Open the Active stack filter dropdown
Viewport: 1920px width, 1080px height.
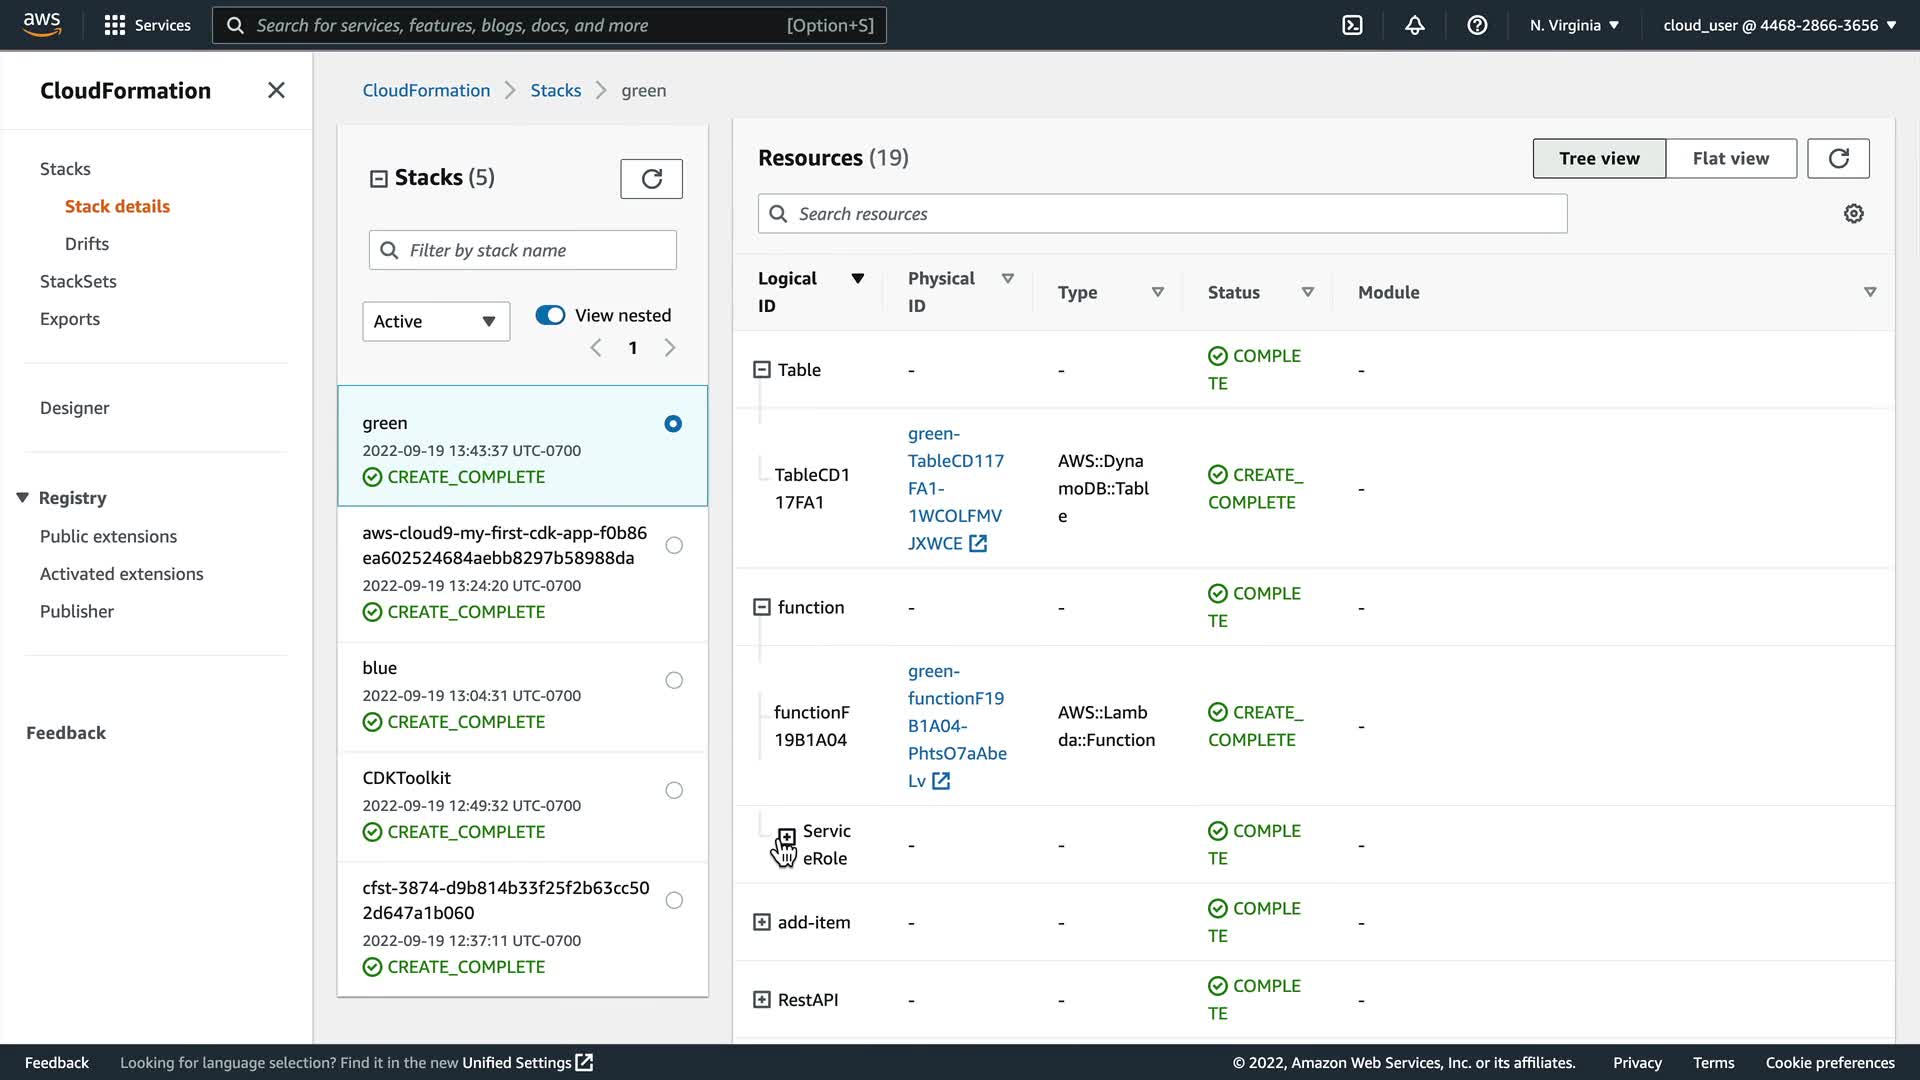pyautogui.click(x=435, y=321)
